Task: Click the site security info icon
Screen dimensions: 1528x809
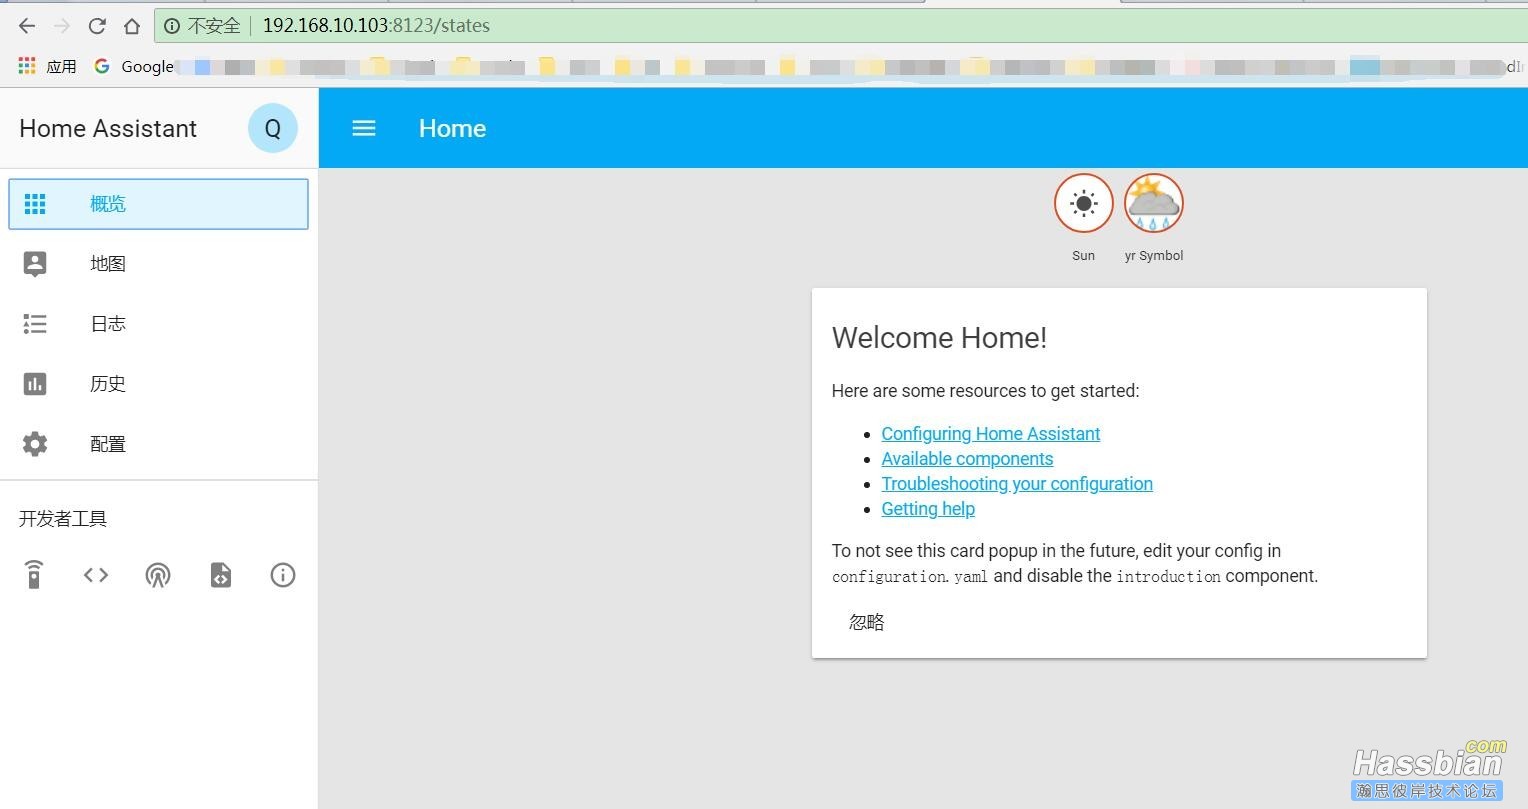Action: (x=172, y=26)
